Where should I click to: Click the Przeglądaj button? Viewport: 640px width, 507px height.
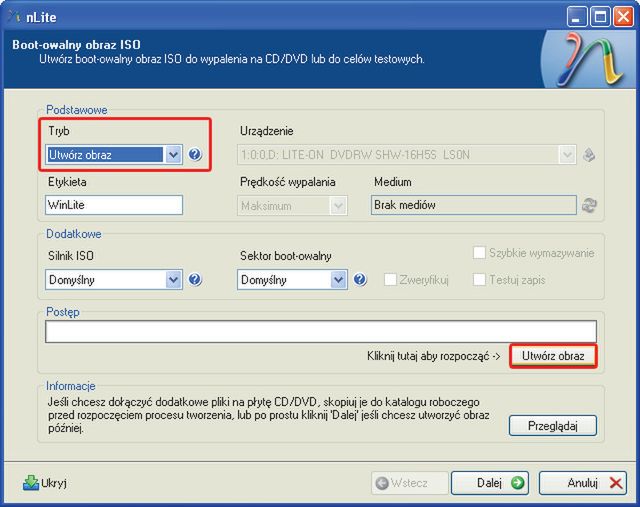(553, 426)
